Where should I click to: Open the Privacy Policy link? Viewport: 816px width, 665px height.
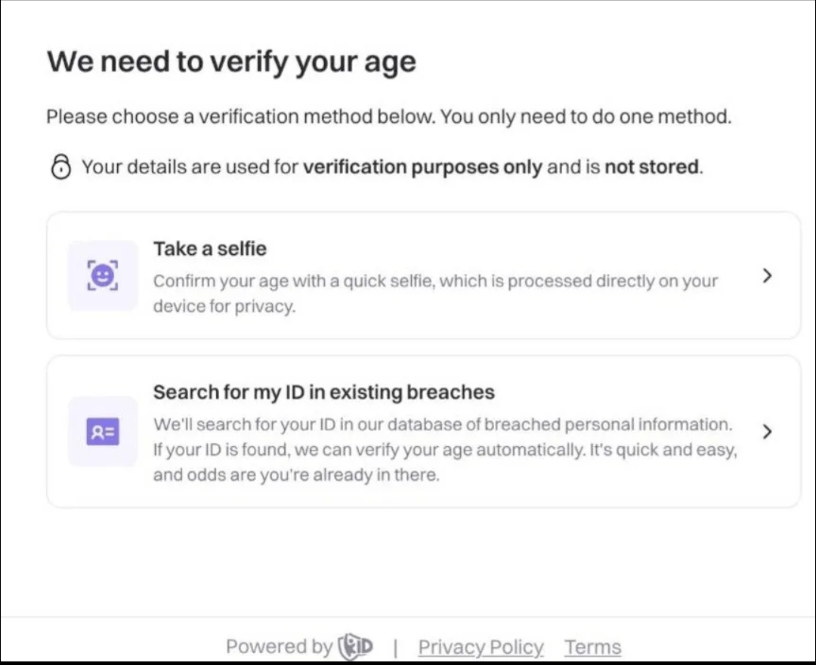tap(480, 647)
